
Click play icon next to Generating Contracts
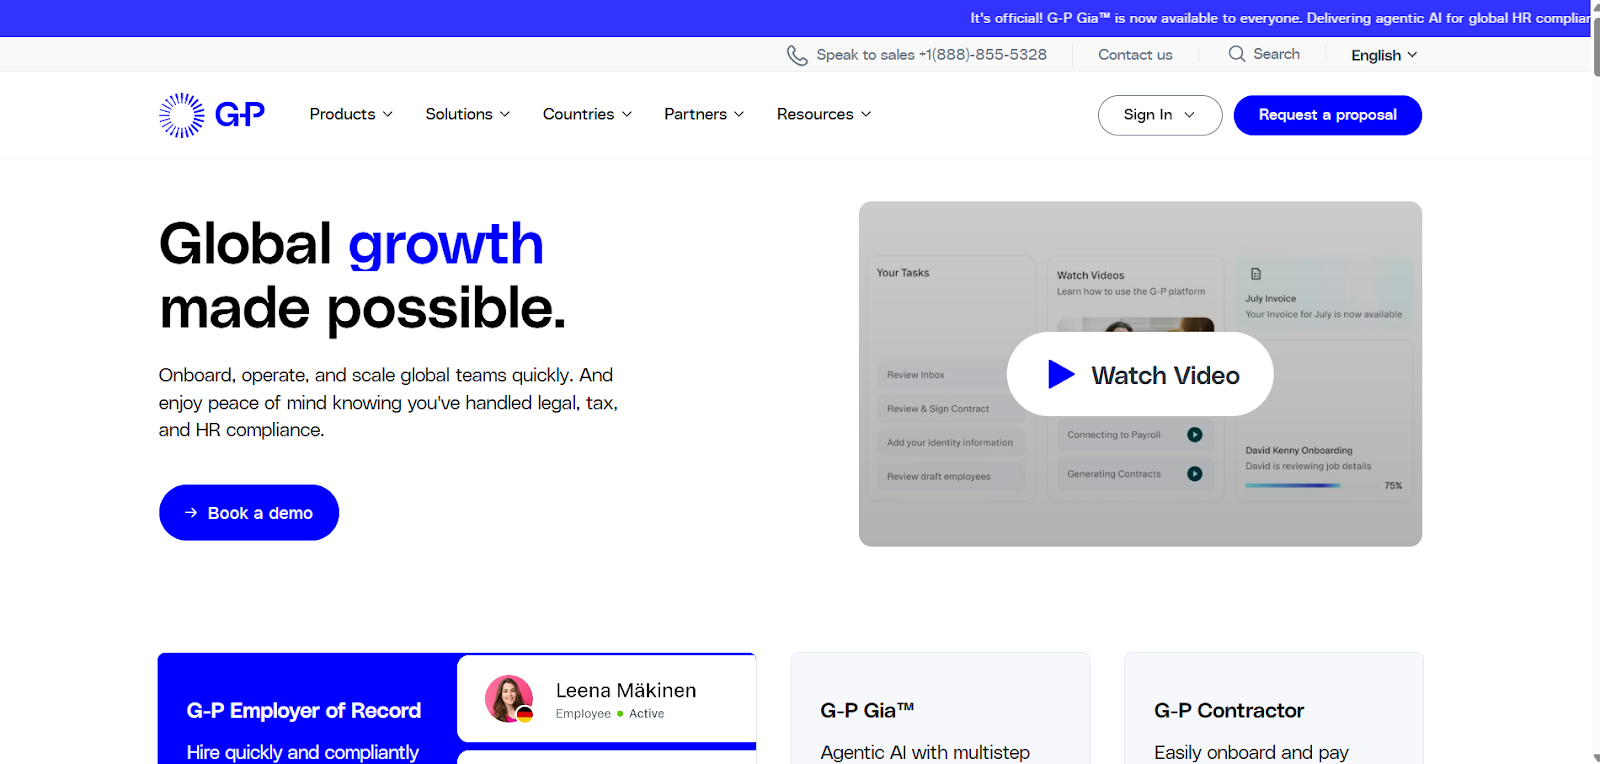pos(1195,474)
